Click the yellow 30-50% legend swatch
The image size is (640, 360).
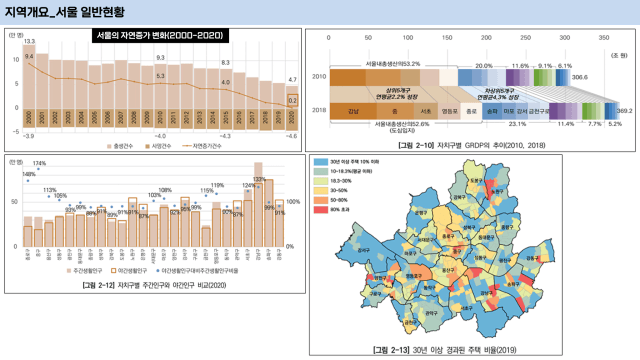pyautogui.click(x=321, y=191)
